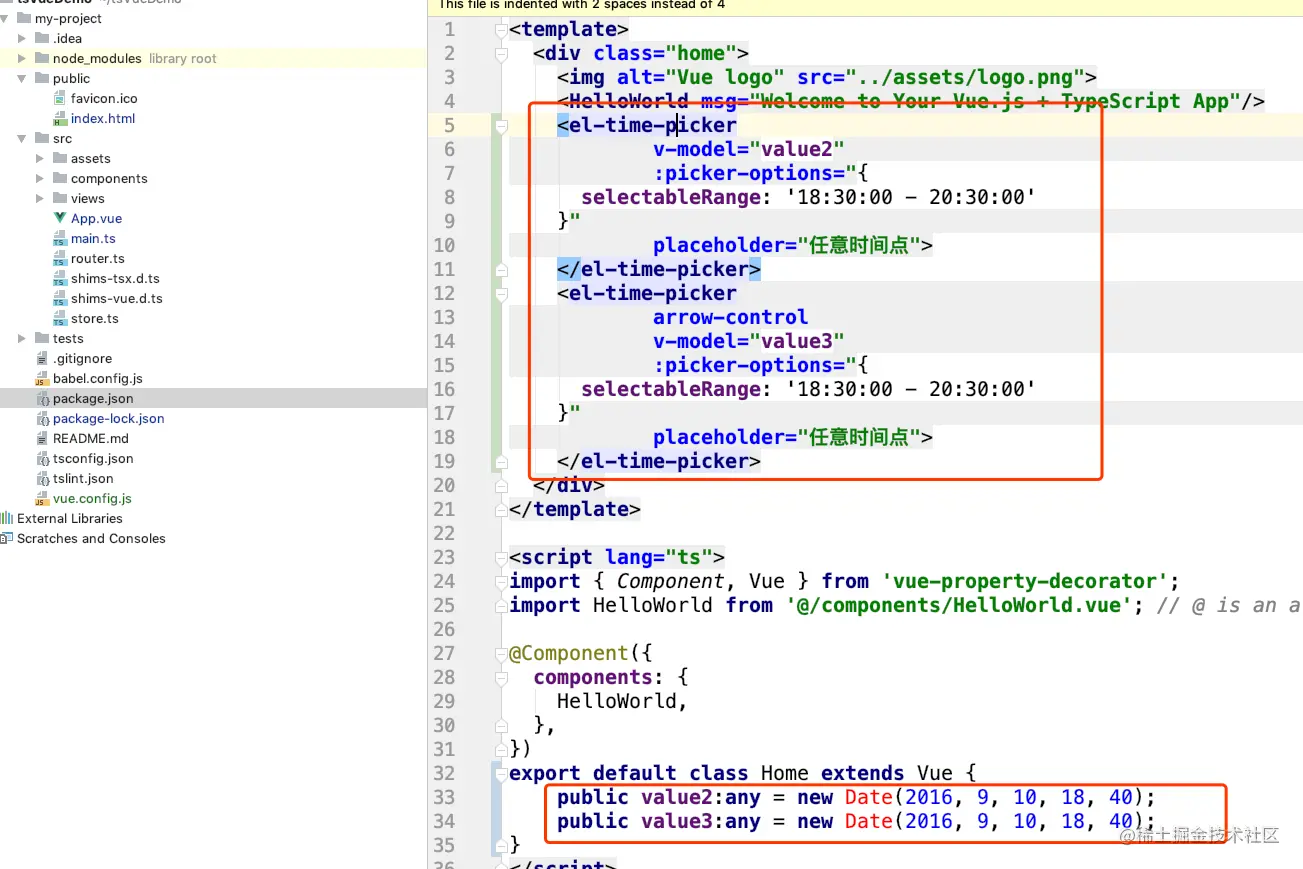Click gutter line number 26
The height and width of the screenshot is (869, 1303).
444,630
